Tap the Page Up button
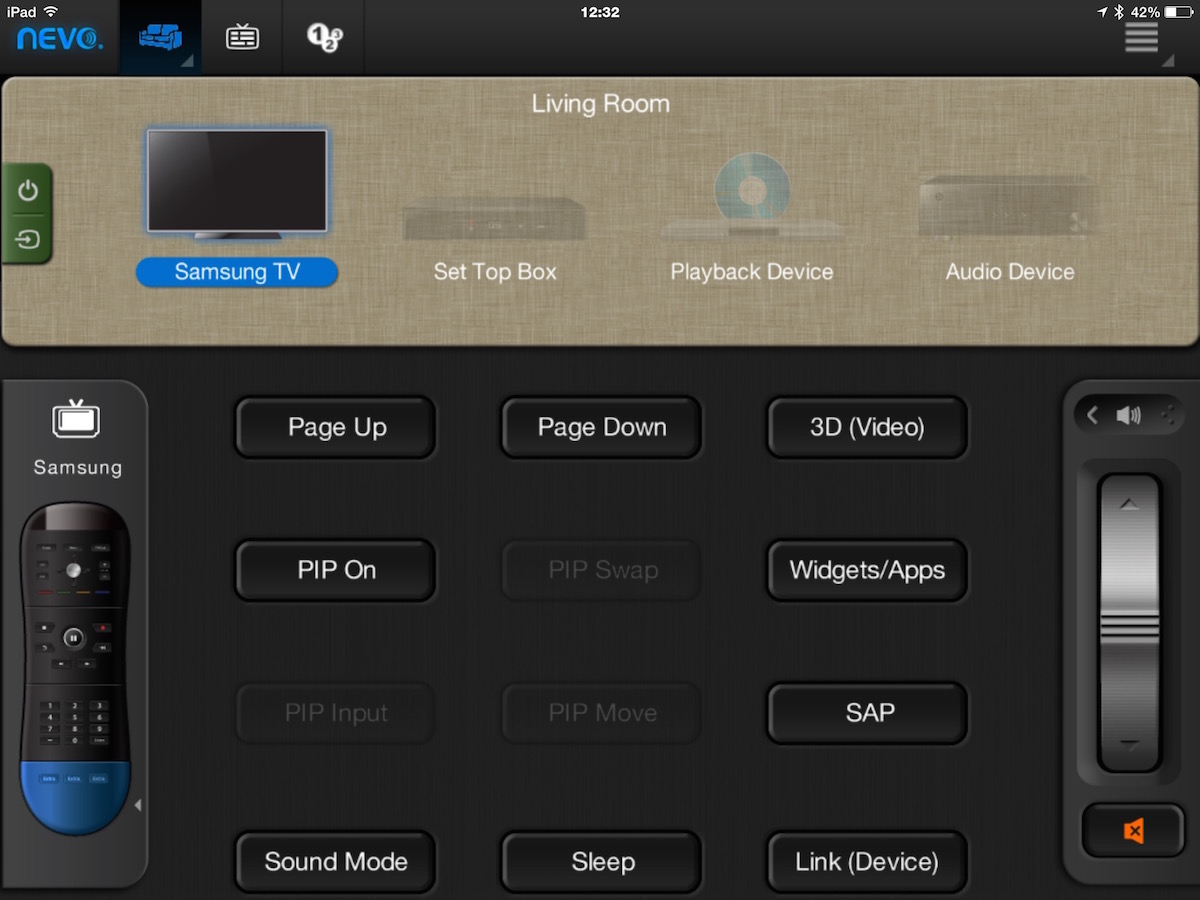This screenshot has height=900, width=1200. (336, 428)
